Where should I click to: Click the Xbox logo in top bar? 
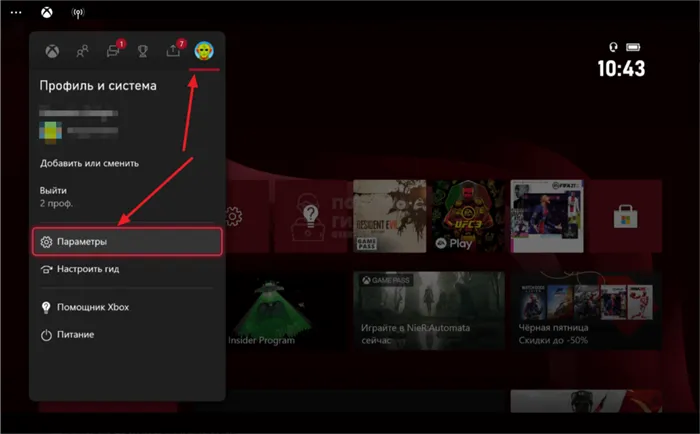click(x=47, y=12)
